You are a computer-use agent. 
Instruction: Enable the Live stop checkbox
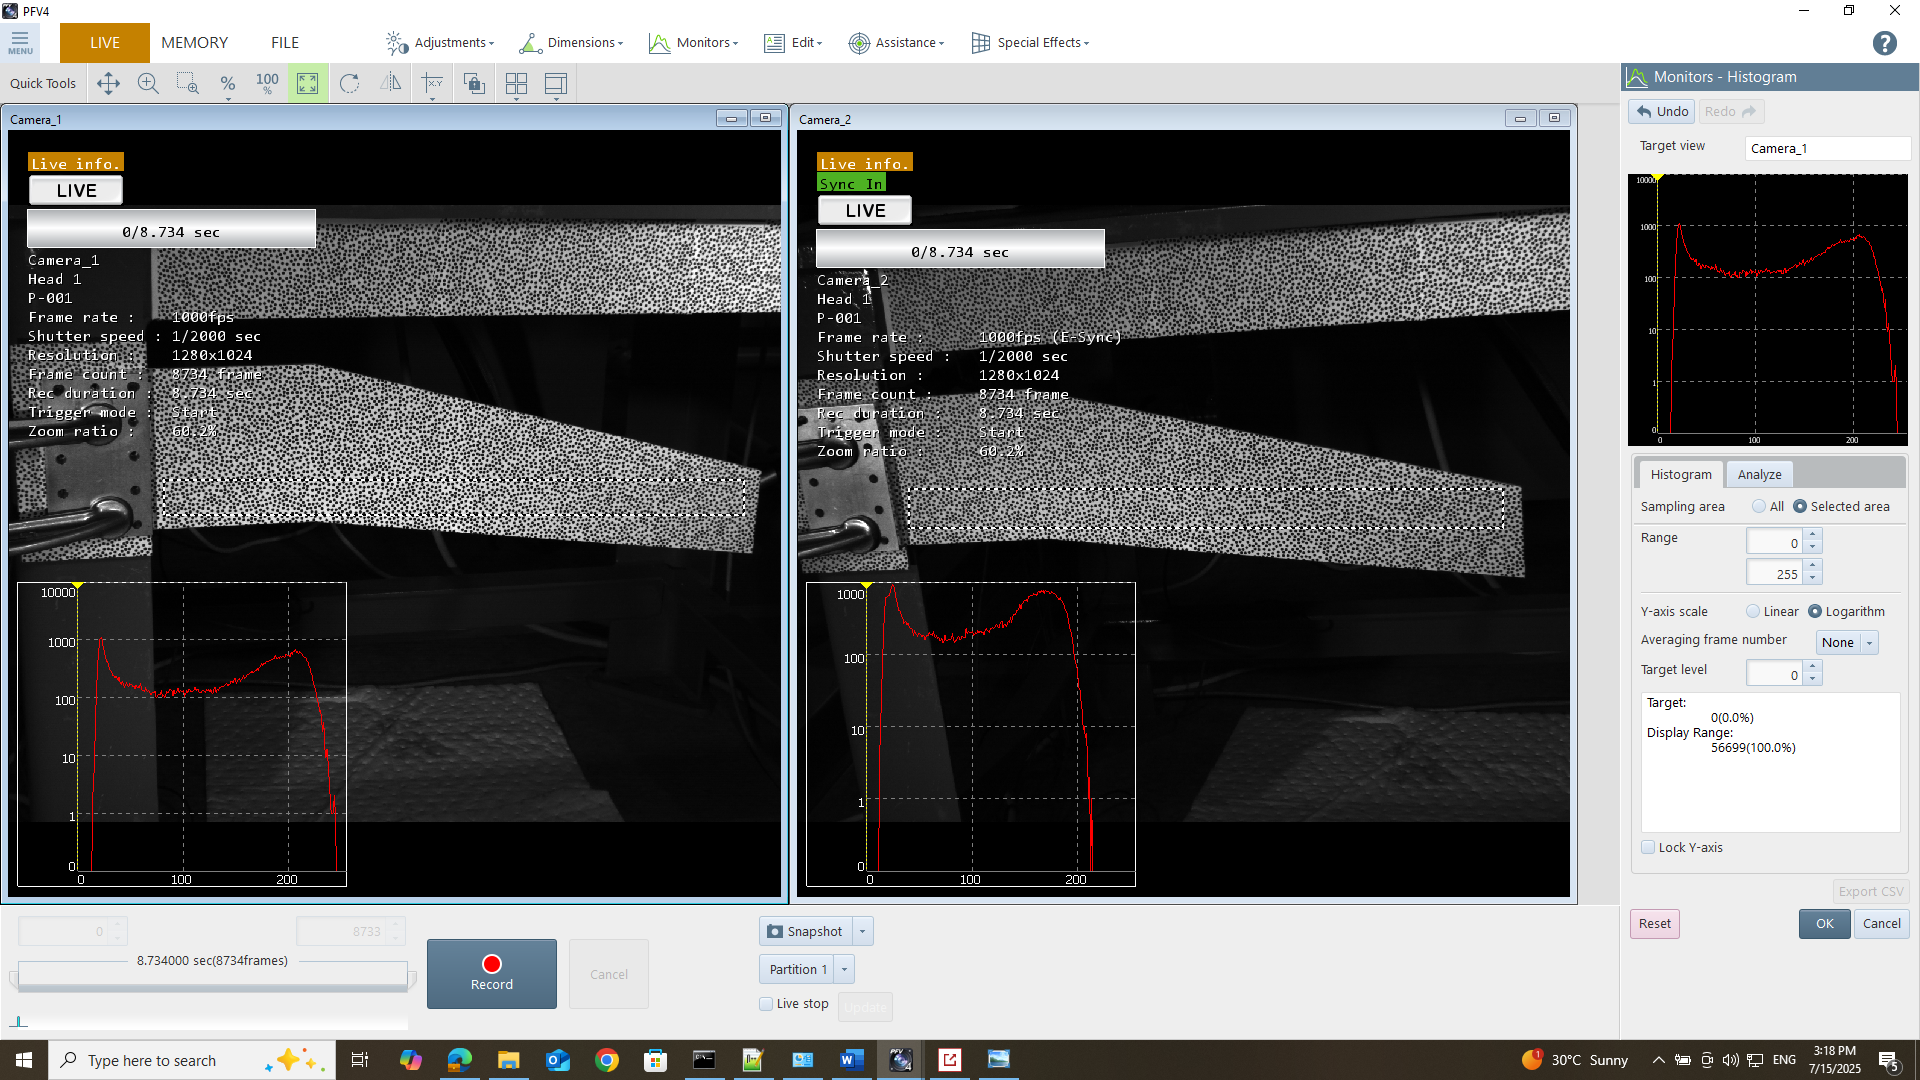(766, 1003)
